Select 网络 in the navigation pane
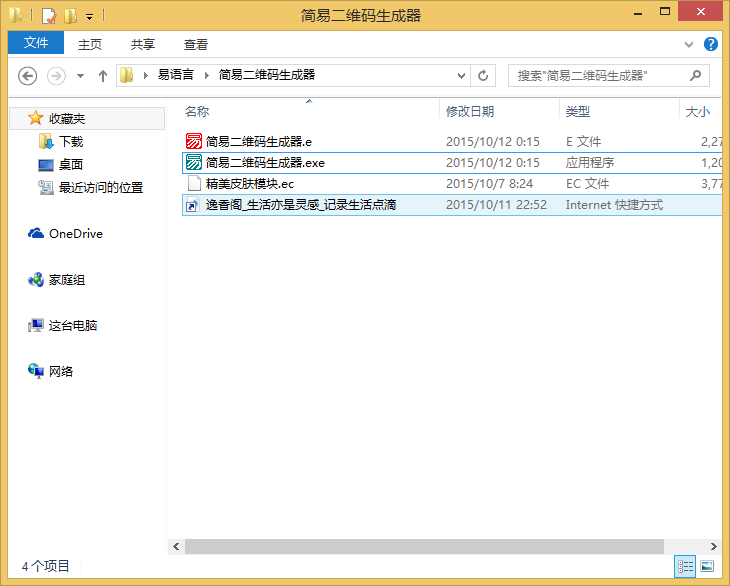Viewport: 730px width, 586px height. (x=61, y=371)
